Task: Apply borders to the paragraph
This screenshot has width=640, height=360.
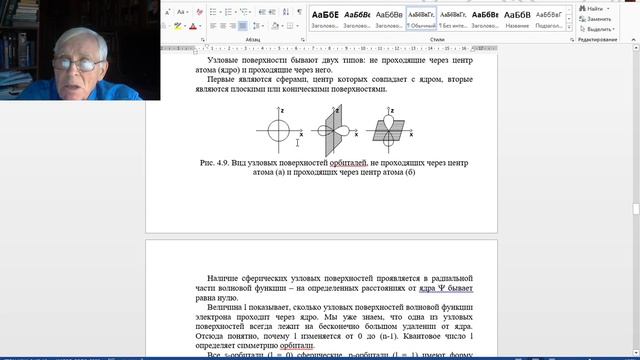Action: [x=290, y=26]
